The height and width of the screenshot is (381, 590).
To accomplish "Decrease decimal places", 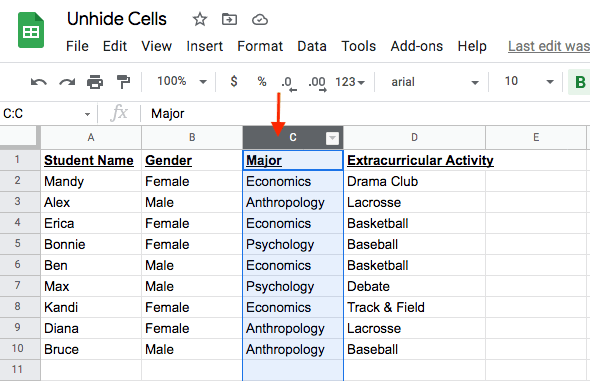I will pyautogui.click(x=289, y=83).
